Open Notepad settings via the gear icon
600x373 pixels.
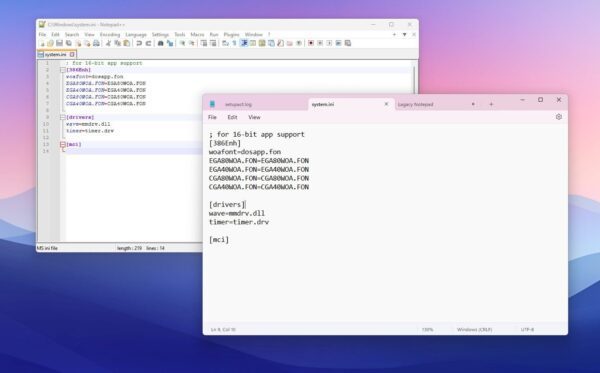point(559,117)
